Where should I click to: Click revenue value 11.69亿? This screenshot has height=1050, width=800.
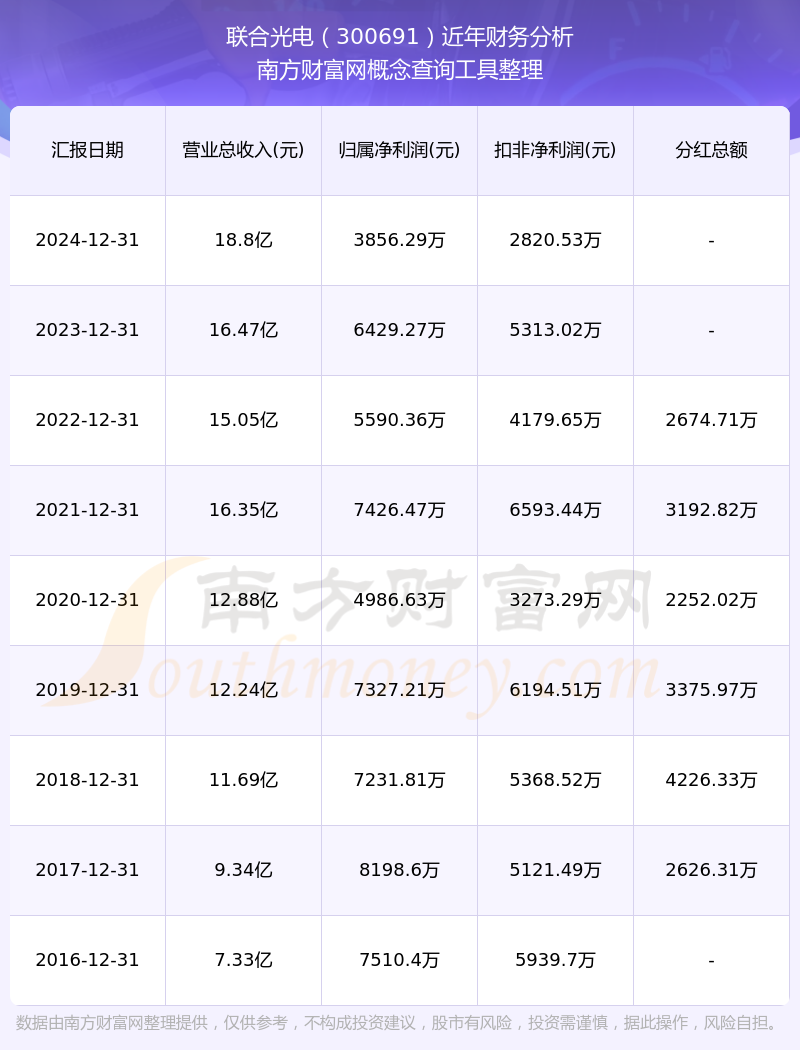point(243,780)
